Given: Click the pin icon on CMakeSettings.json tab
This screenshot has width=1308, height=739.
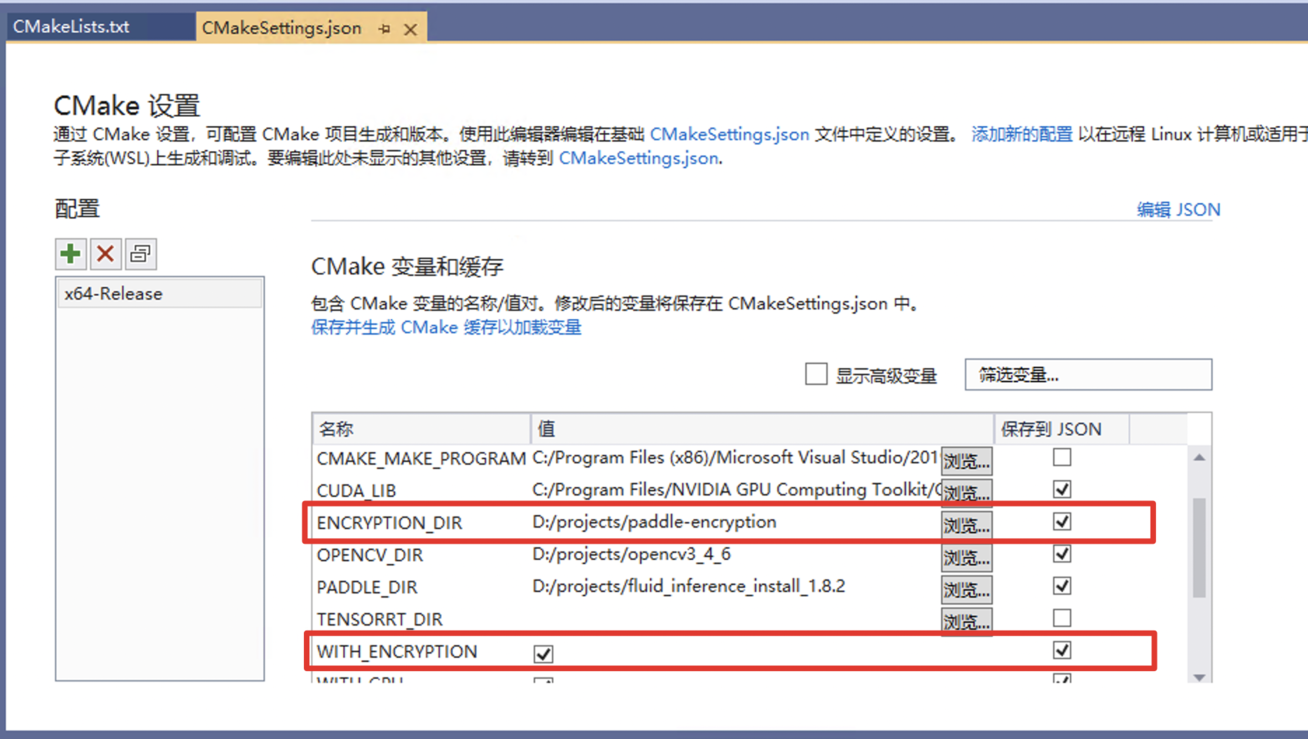Looking at the screenshot, I should point(385,29).
